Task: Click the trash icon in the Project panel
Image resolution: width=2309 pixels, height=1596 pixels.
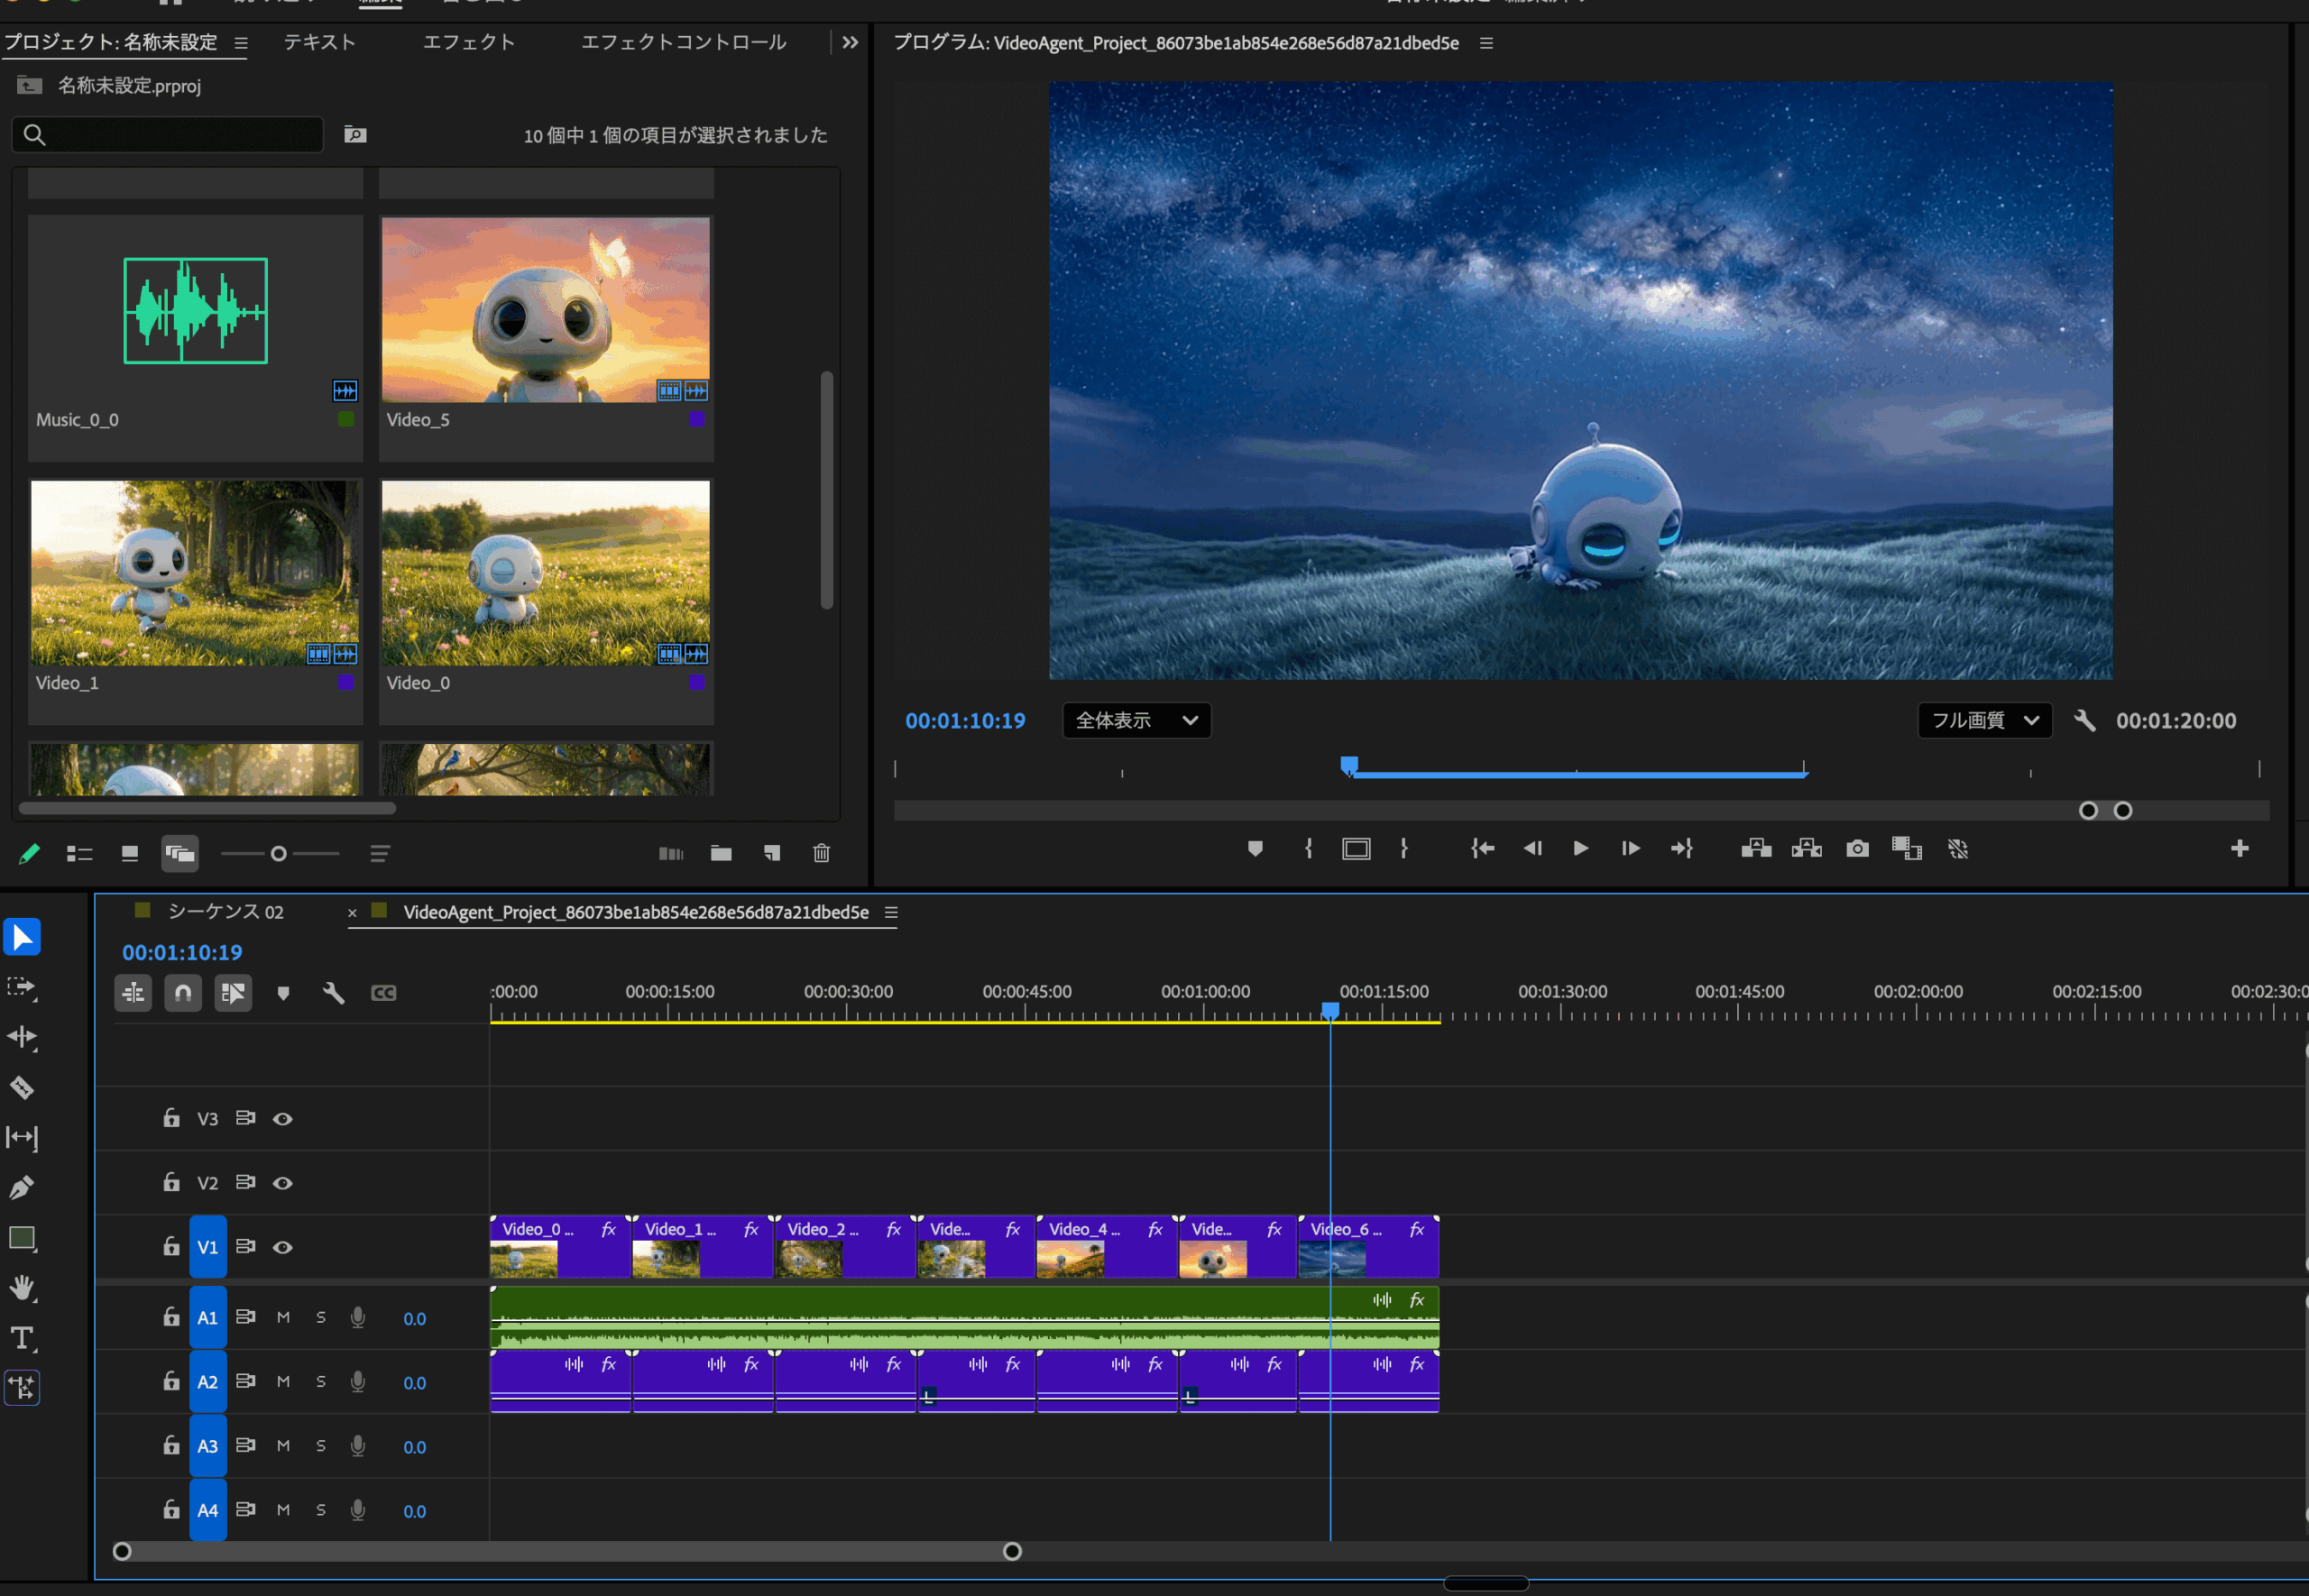Action: 821,853
